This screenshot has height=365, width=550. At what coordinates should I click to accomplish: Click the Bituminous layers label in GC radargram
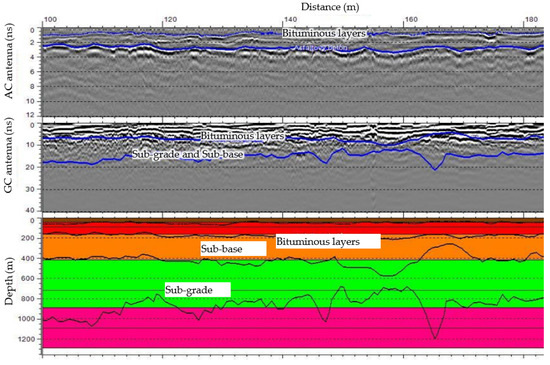coord(242,136)
